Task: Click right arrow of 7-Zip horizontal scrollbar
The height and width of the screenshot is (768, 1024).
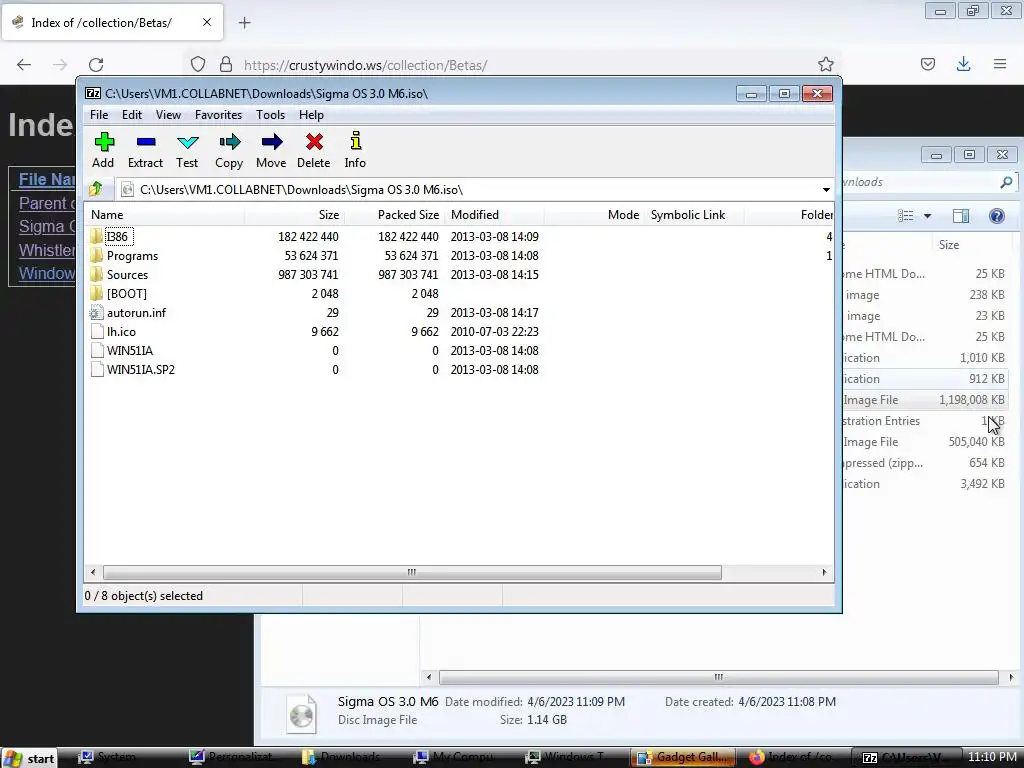Action: coord(824,573)
